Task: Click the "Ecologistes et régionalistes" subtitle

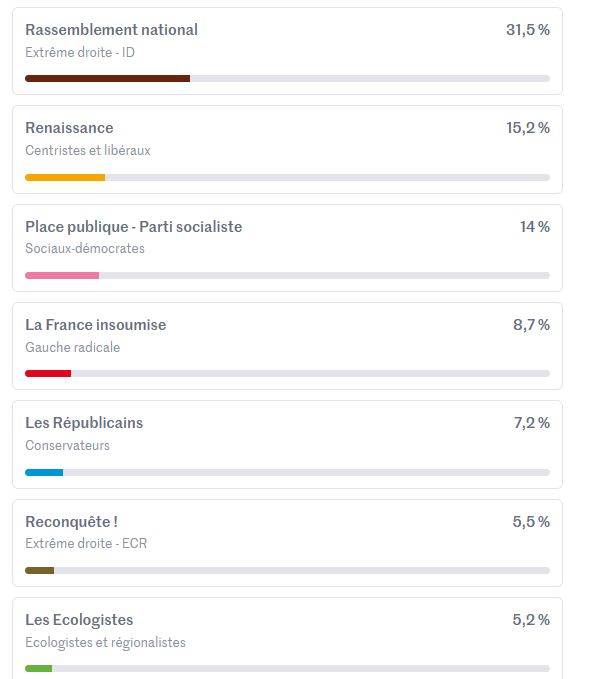Action: coord(105,642)
